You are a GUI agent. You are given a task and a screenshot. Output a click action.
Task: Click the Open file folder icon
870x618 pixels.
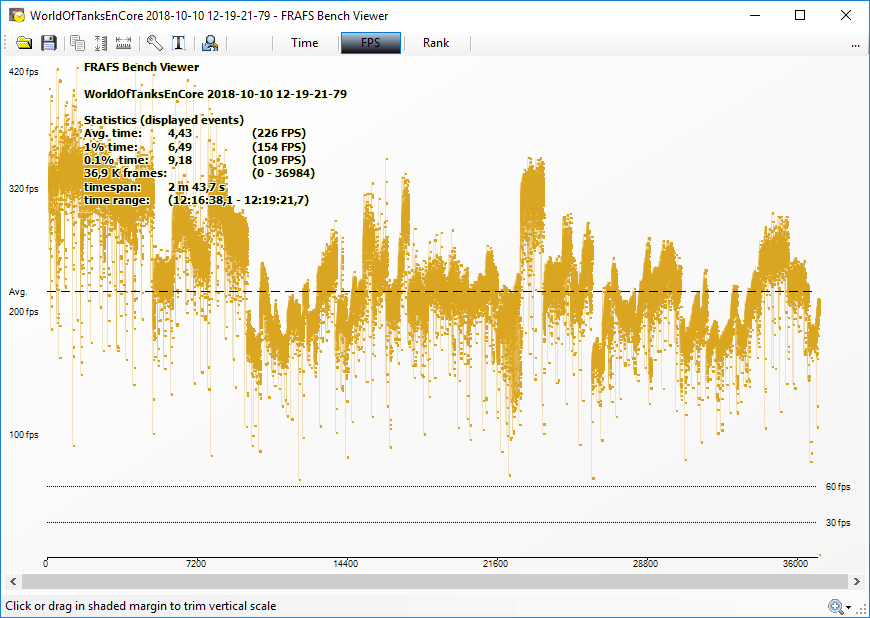click(23, 43)
